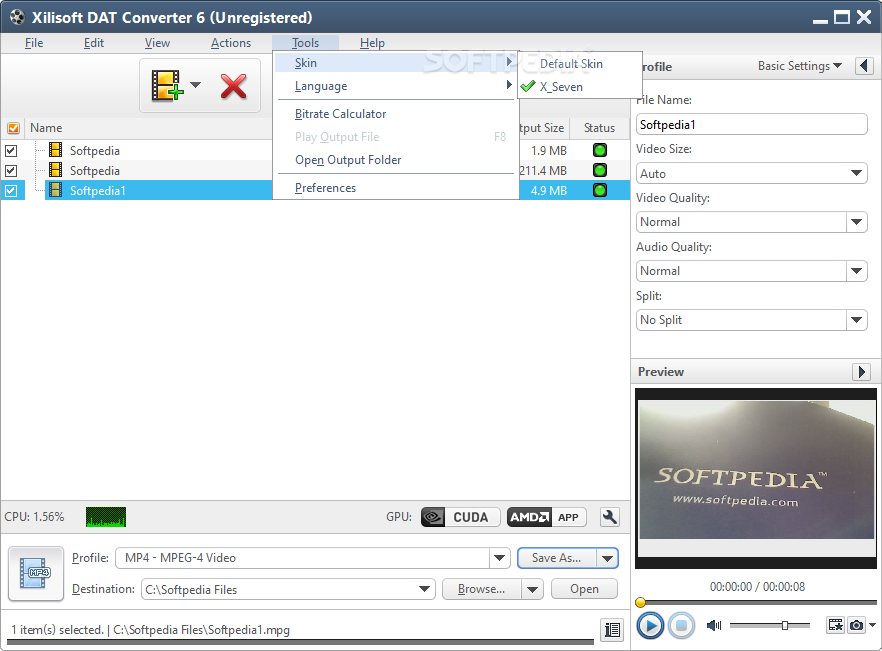Click the MP4 profile format icon
The height and width of the screenshot is (651, 882).
coord(36,573)
